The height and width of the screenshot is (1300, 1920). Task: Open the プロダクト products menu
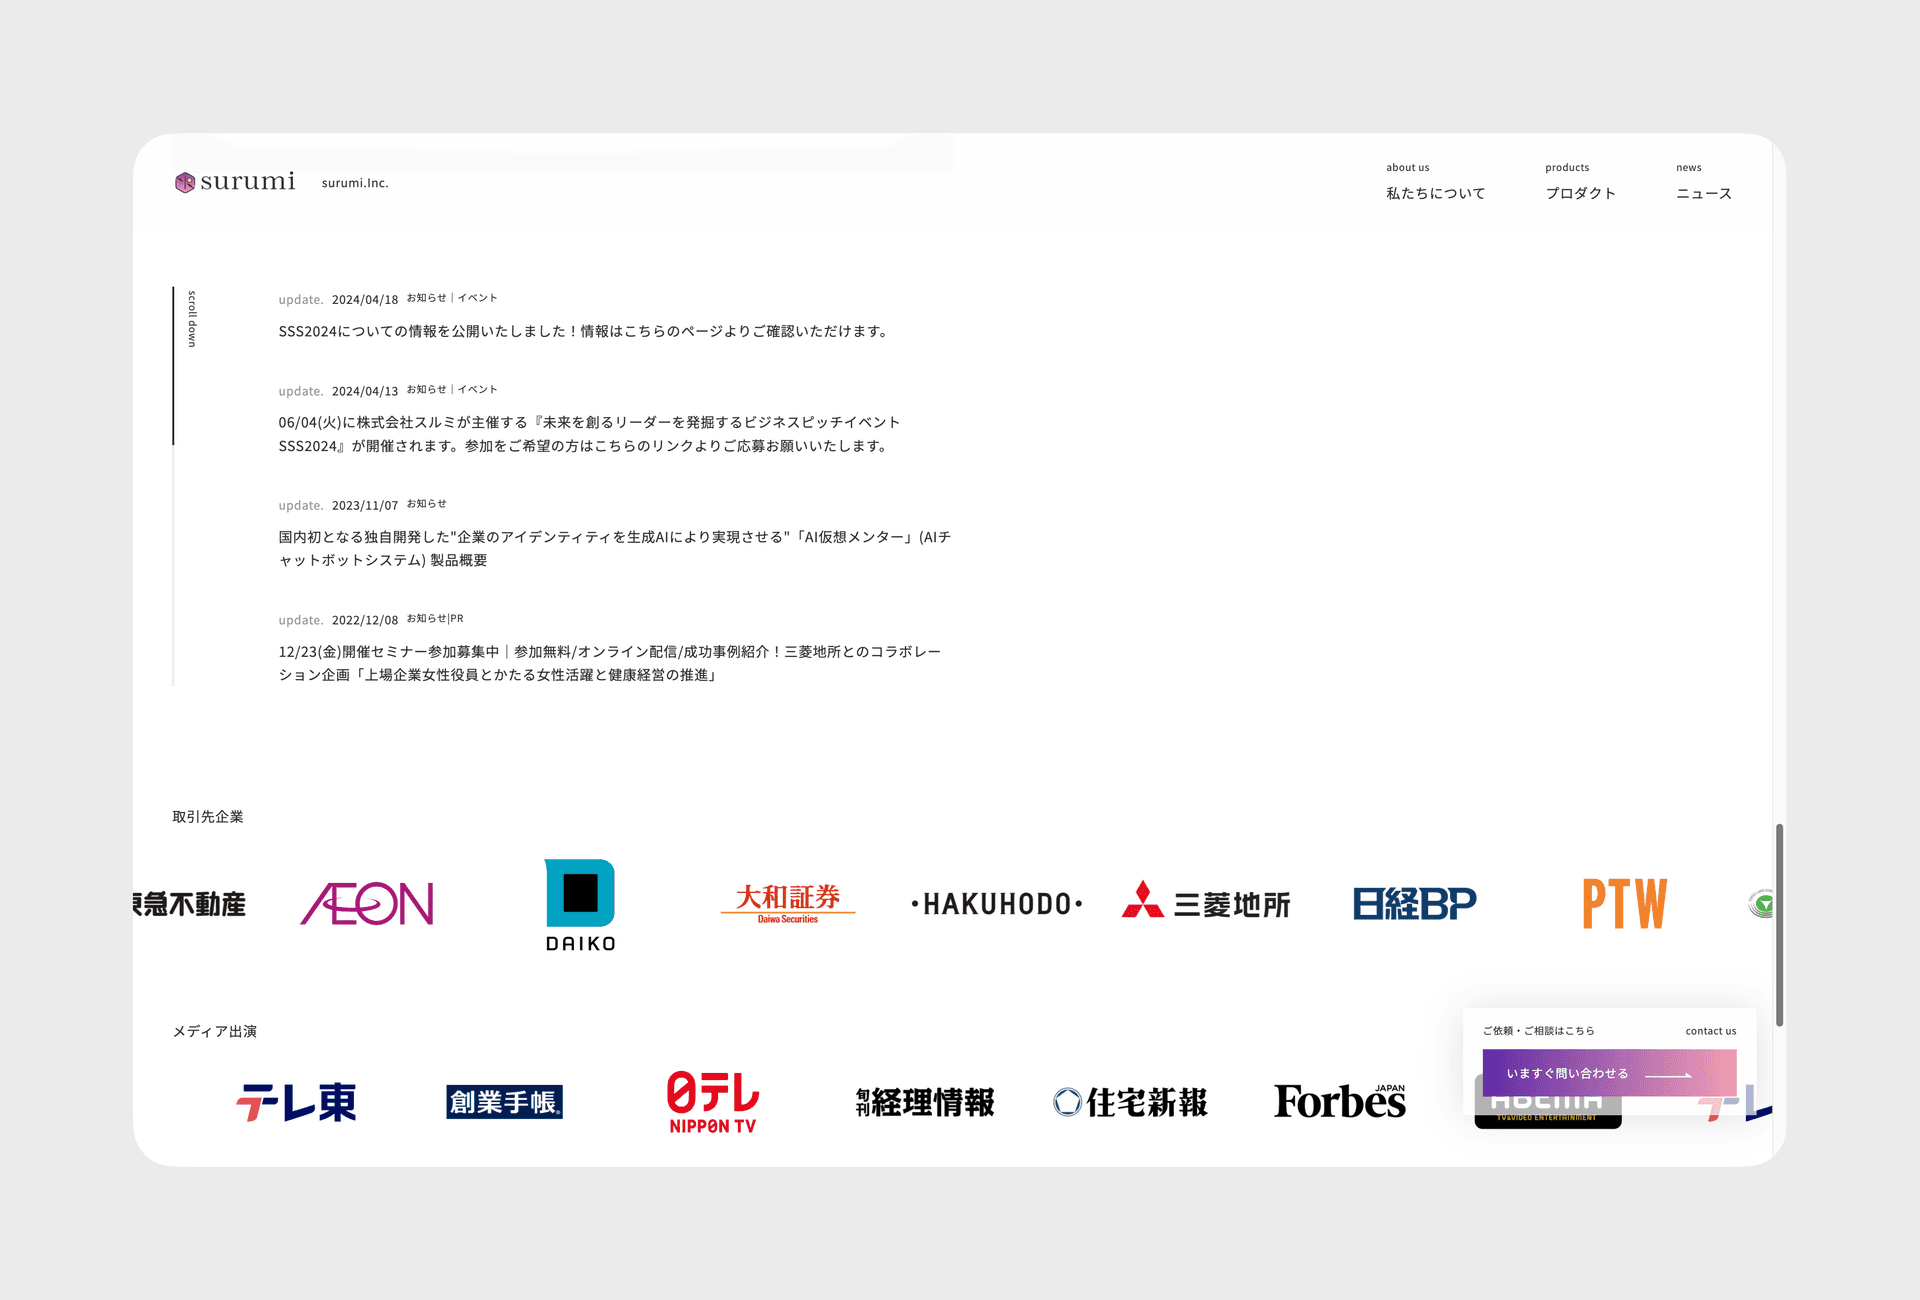(x=1580, y=182)
